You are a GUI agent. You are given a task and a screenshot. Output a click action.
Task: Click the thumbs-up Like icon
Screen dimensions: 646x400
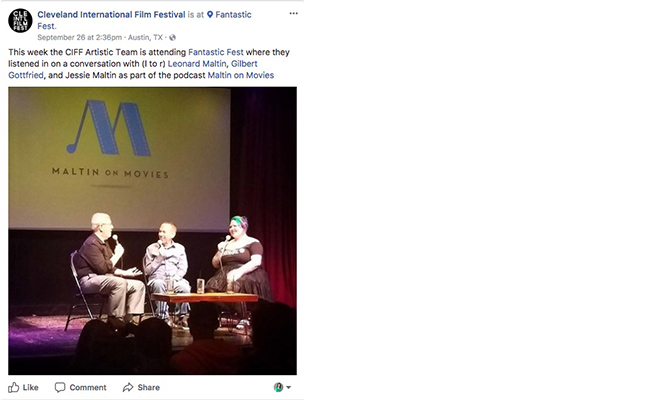pyautogui.click(x=14, y=387)
